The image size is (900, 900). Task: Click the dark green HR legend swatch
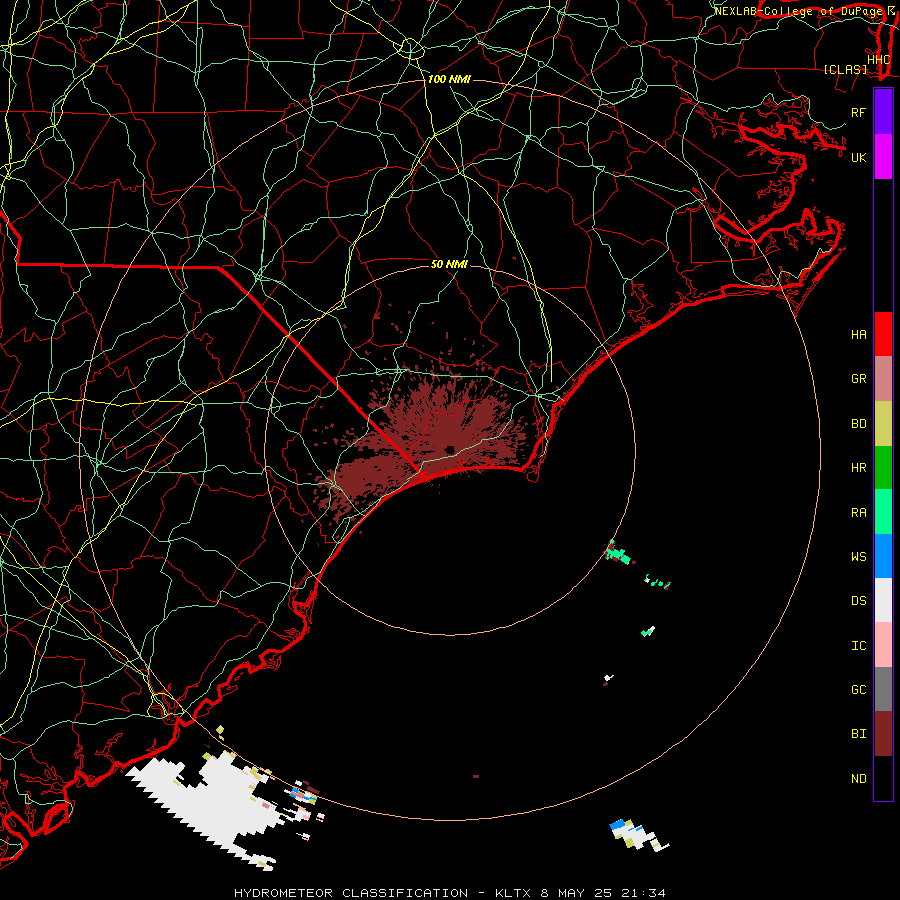[x=883, y=468]
